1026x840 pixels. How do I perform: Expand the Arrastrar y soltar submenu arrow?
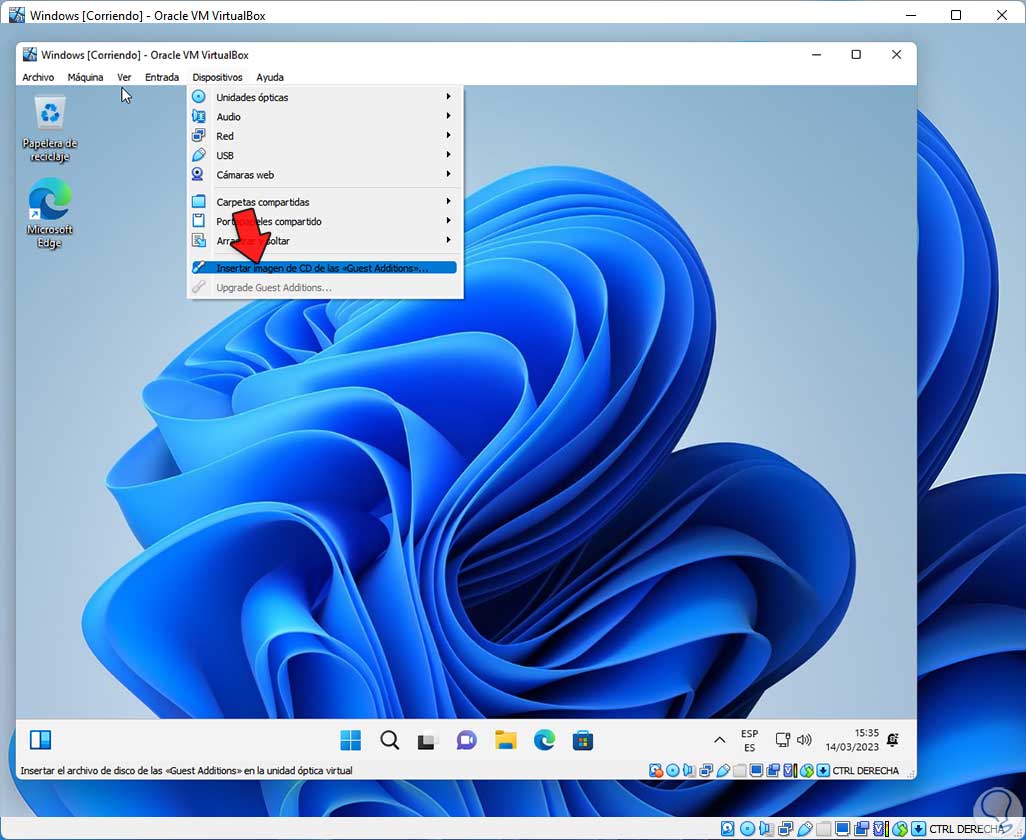click(448, 240)
